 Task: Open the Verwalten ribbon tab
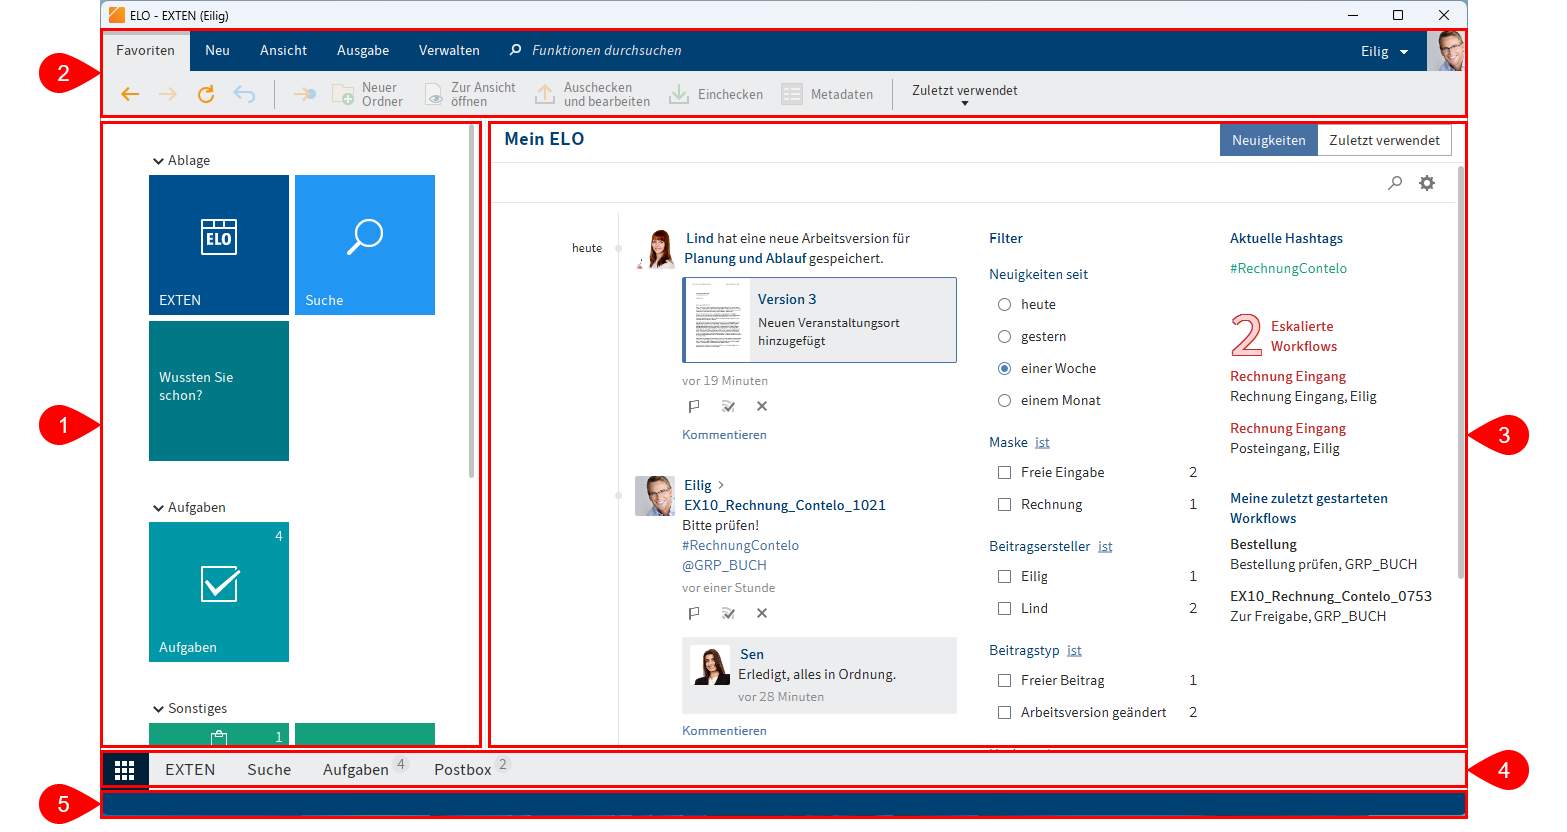tap(449, 51)
